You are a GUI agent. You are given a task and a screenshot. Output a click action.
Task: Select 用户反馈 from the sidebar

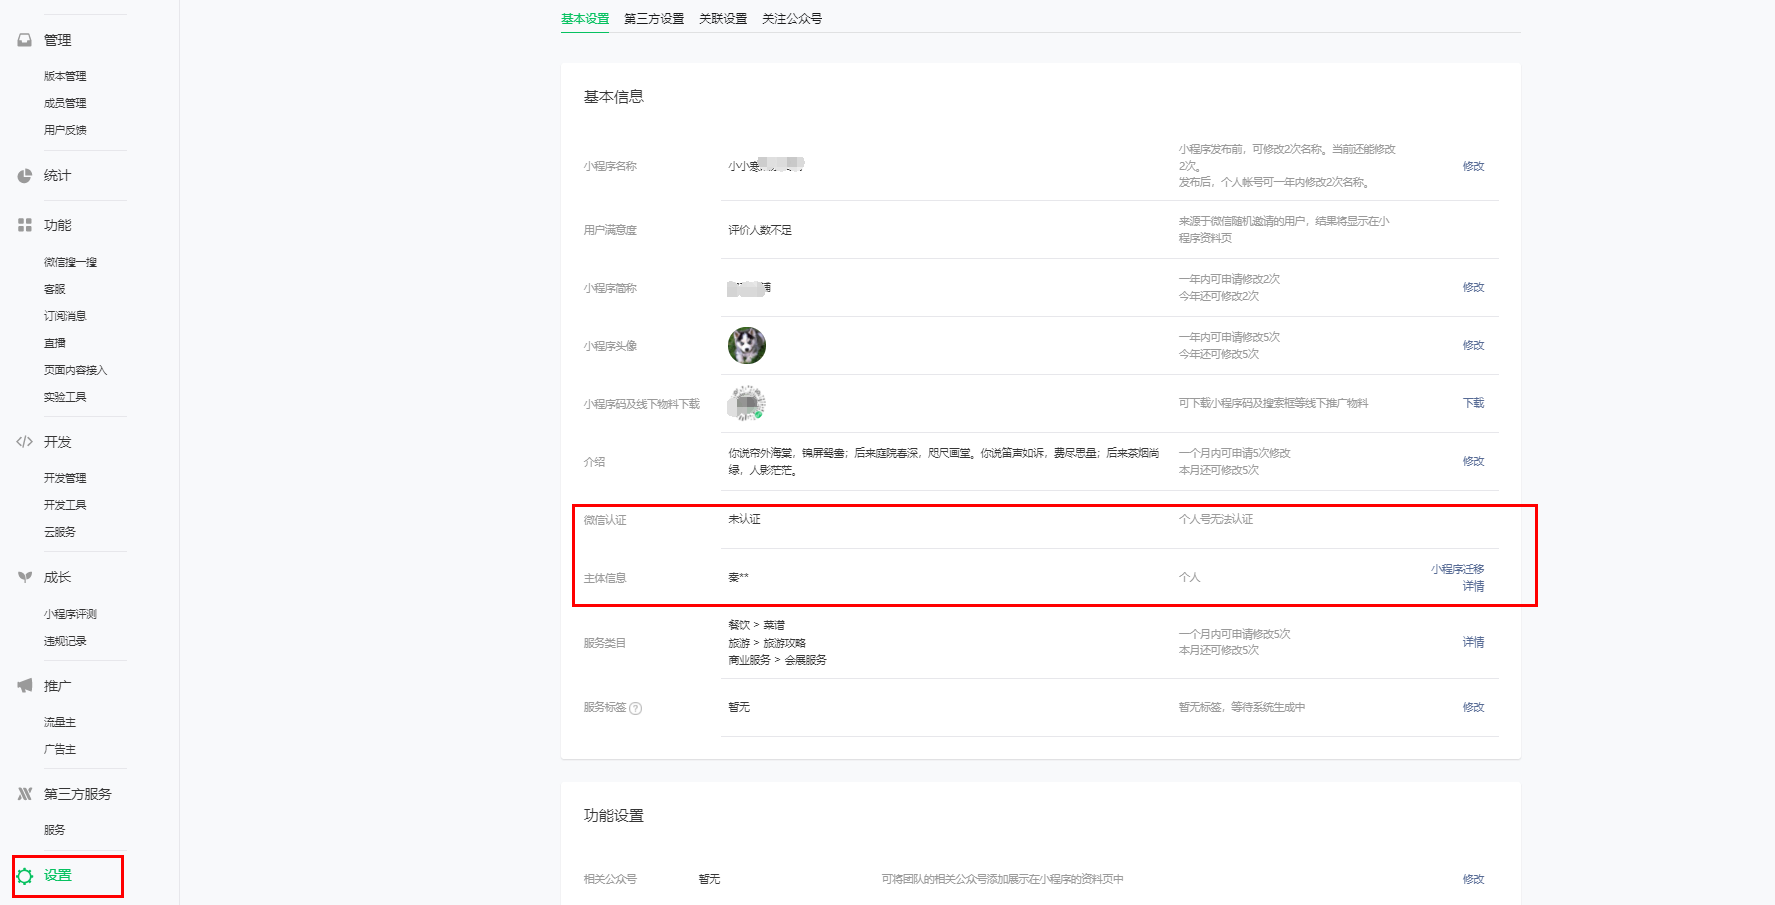(66, 129)
